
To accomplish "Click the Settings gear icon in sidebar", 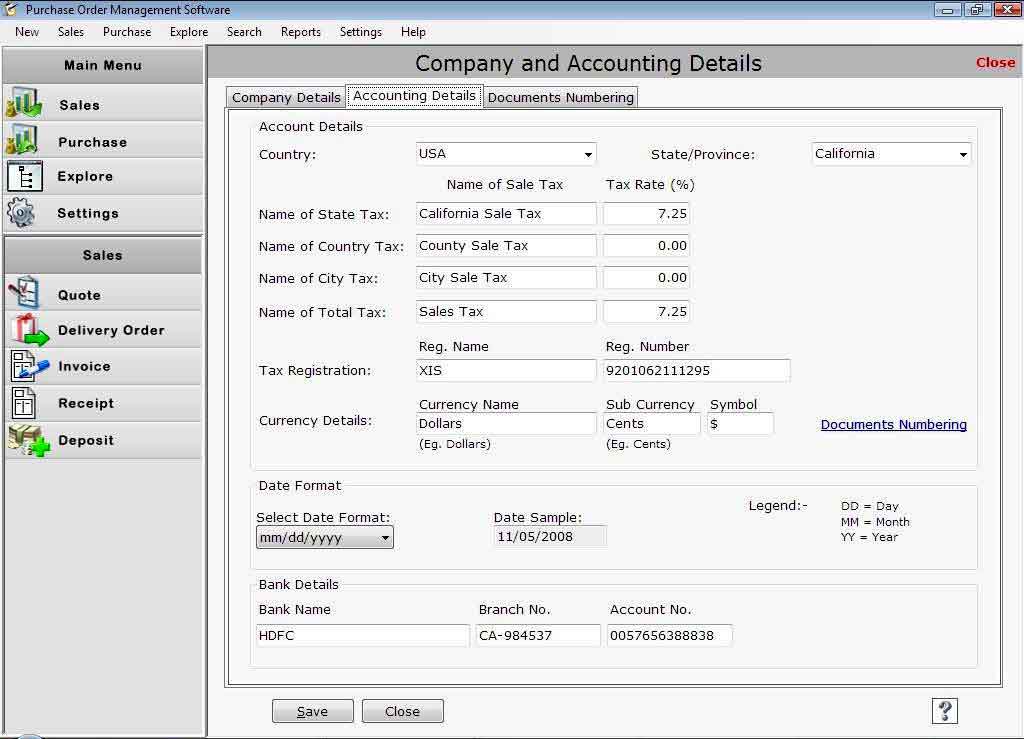I will click(x=22, y=213).
